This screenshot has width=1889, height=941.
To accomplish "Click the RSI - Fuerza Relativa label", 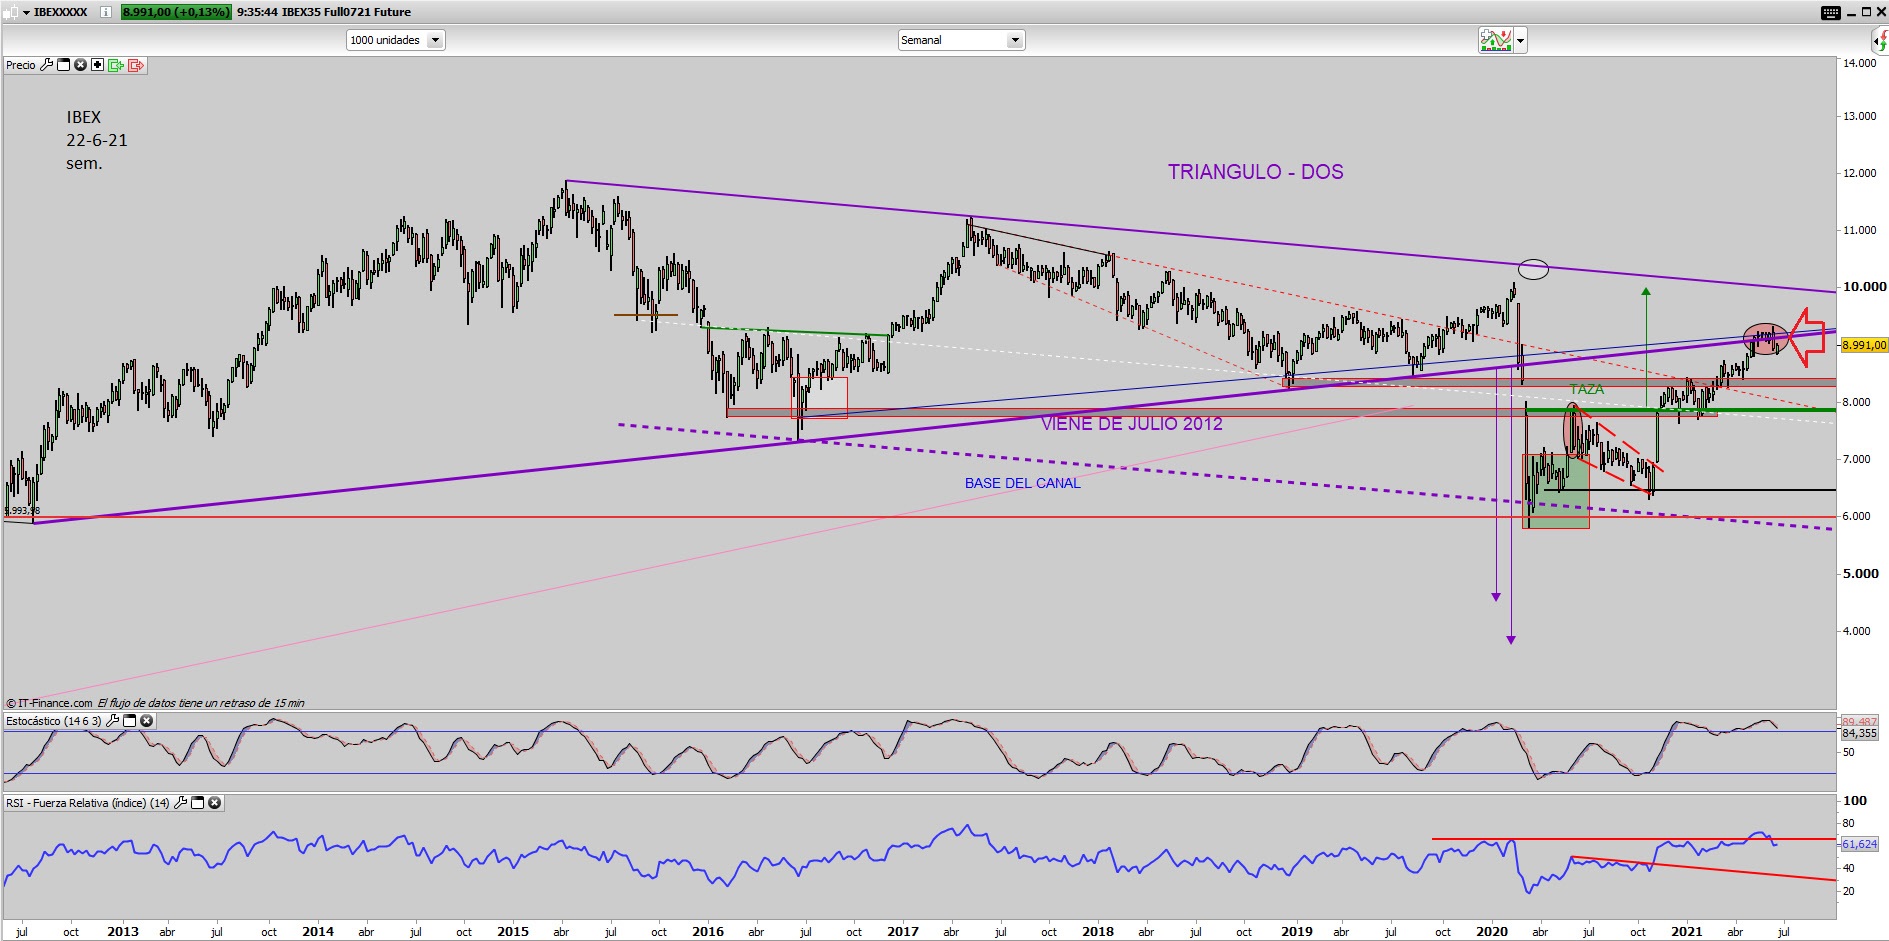I will point(88,803).
